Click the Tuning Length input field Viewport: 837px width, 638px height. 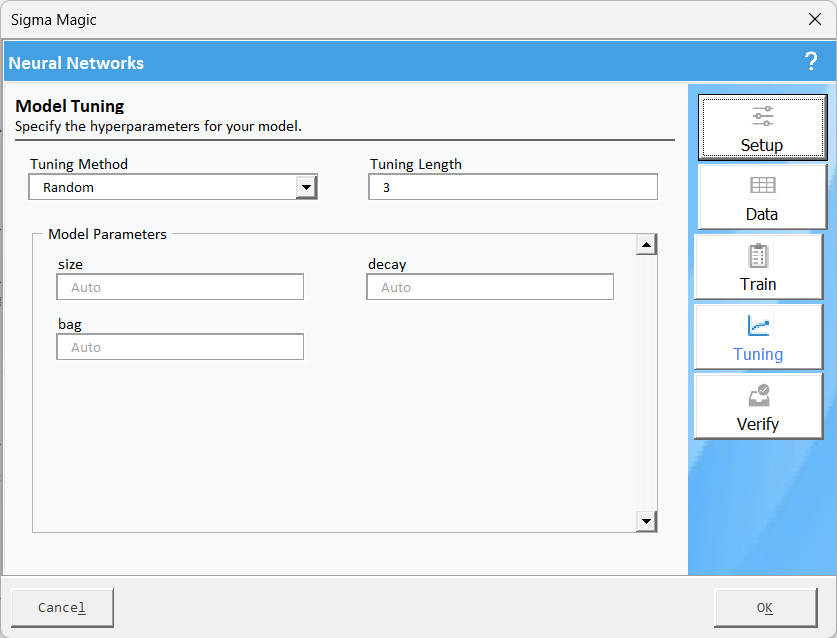513,187
